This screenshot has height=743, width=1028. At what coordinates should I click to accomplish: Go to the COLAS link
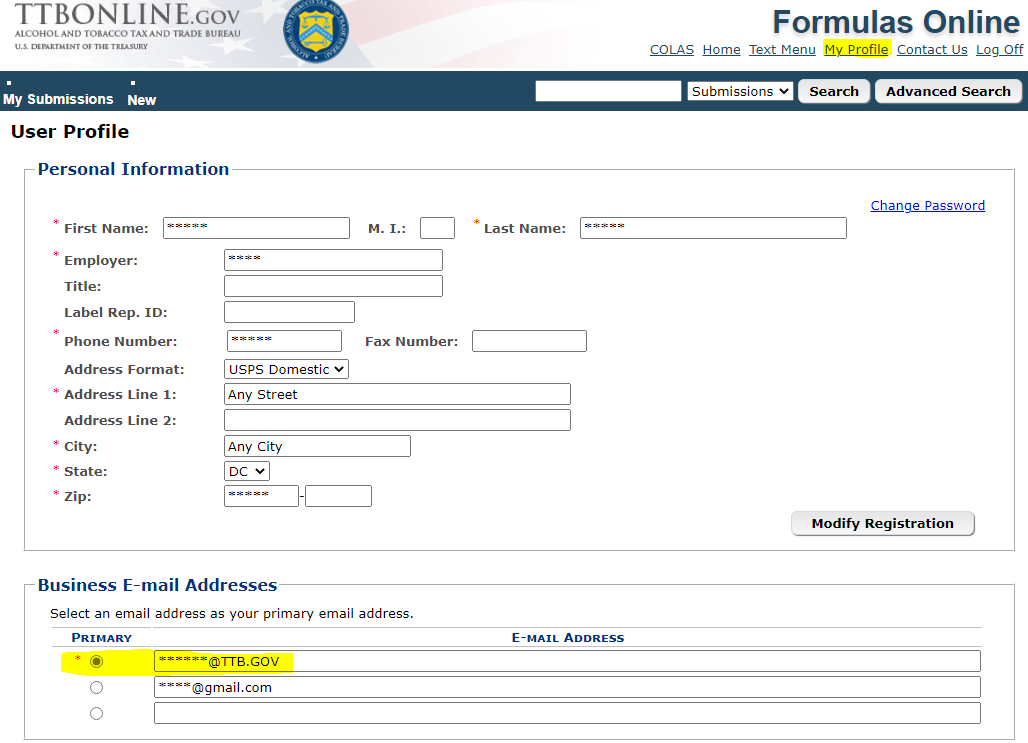(671, 50)
